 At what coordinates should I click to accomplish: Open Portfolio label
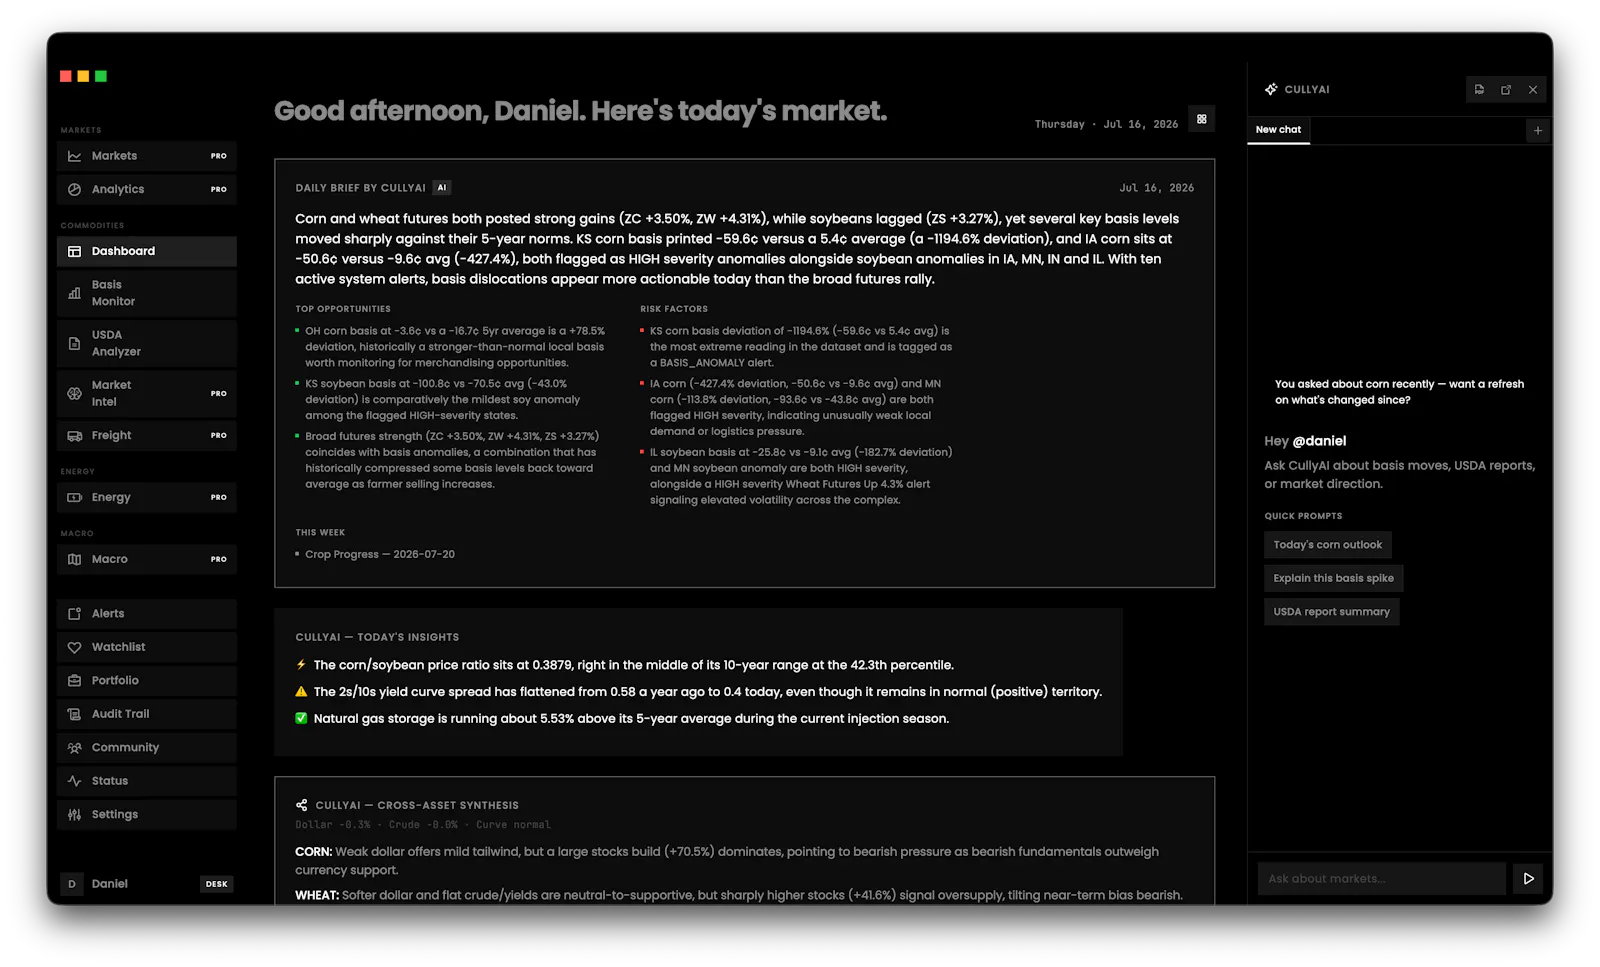point(115,681)
